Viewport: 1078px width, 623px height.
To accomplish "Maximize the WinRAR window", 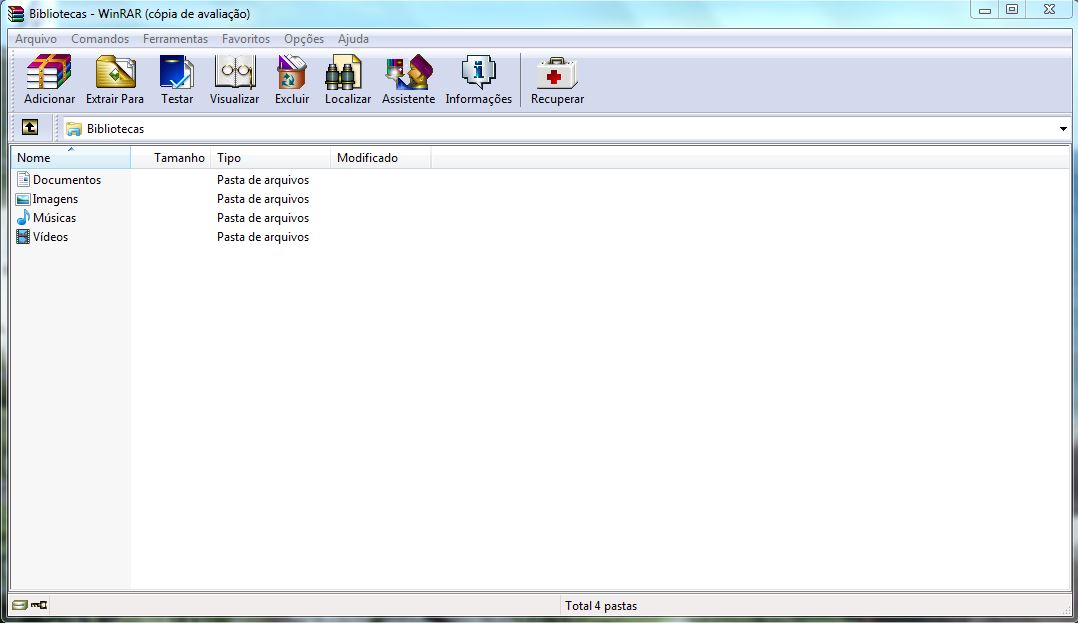I will (x=1012, y=10).
